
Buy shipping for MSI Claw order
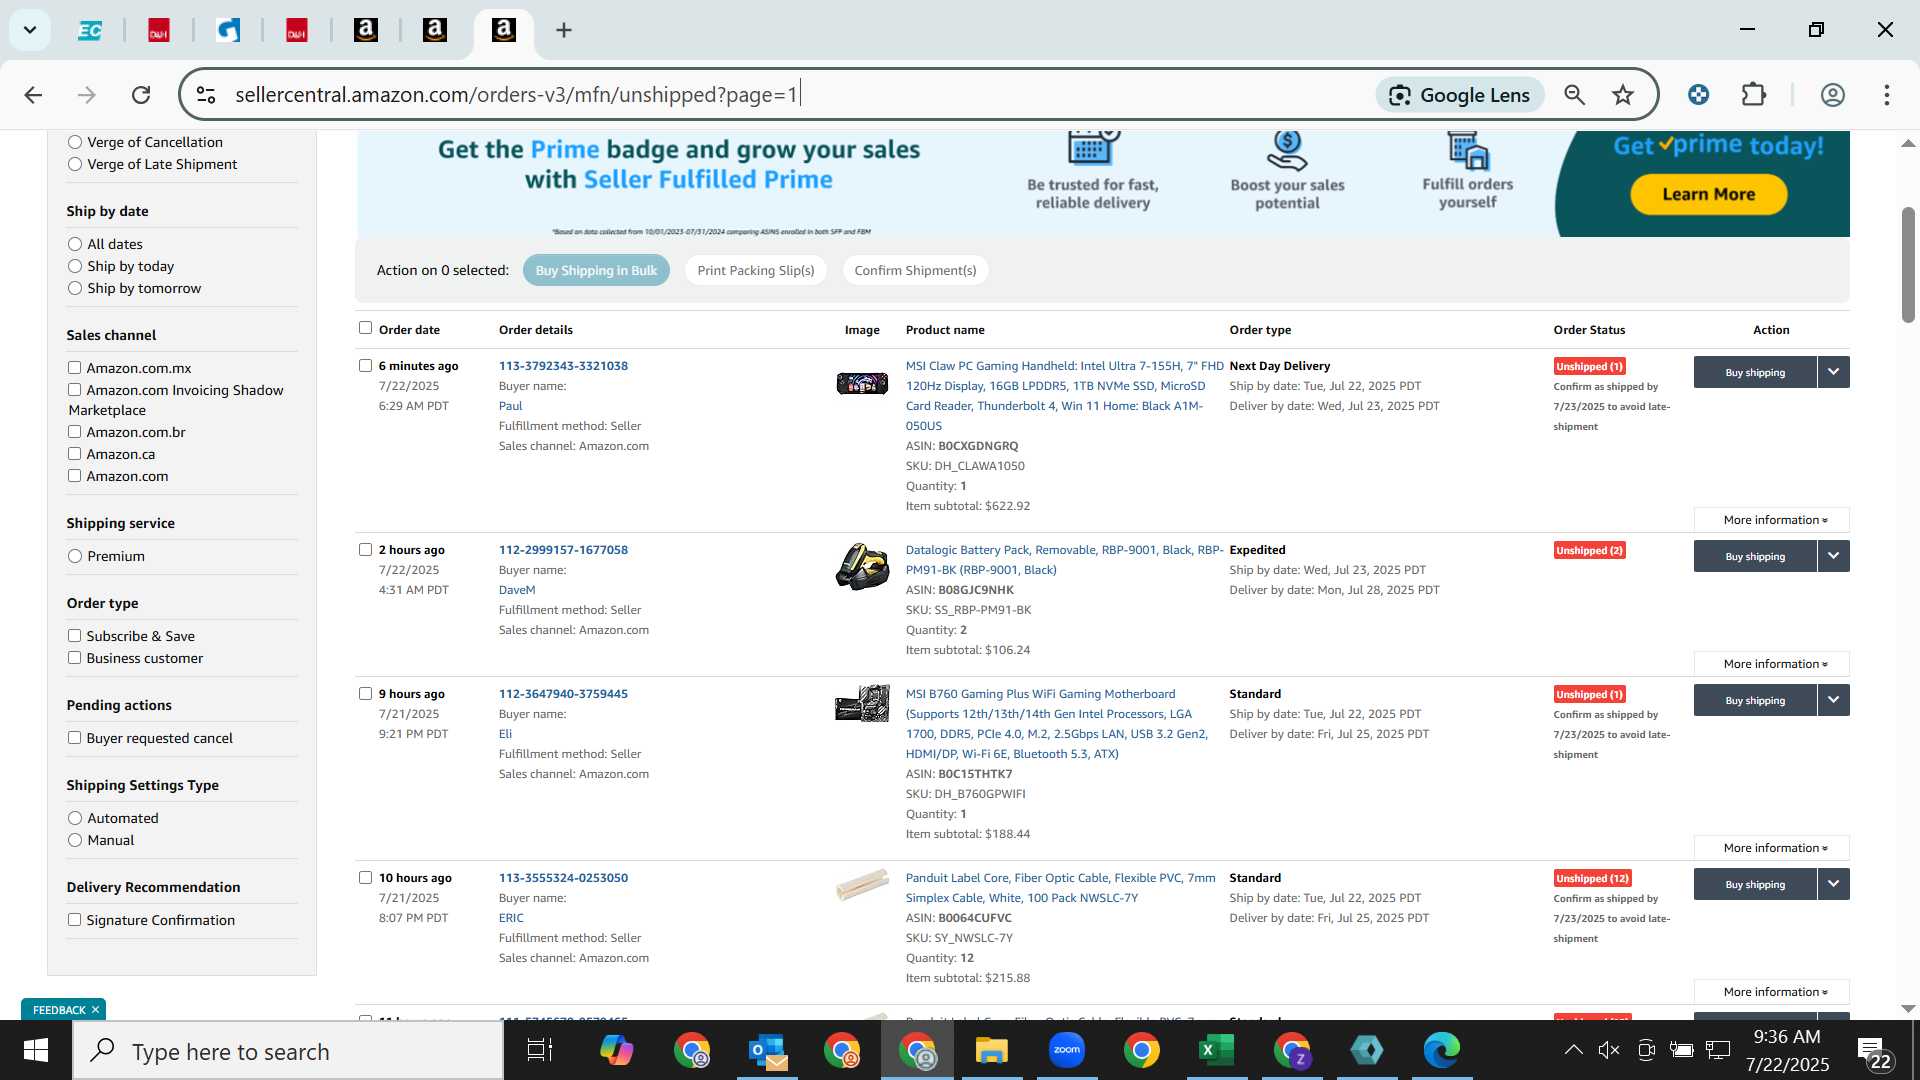coord(1755,372)
